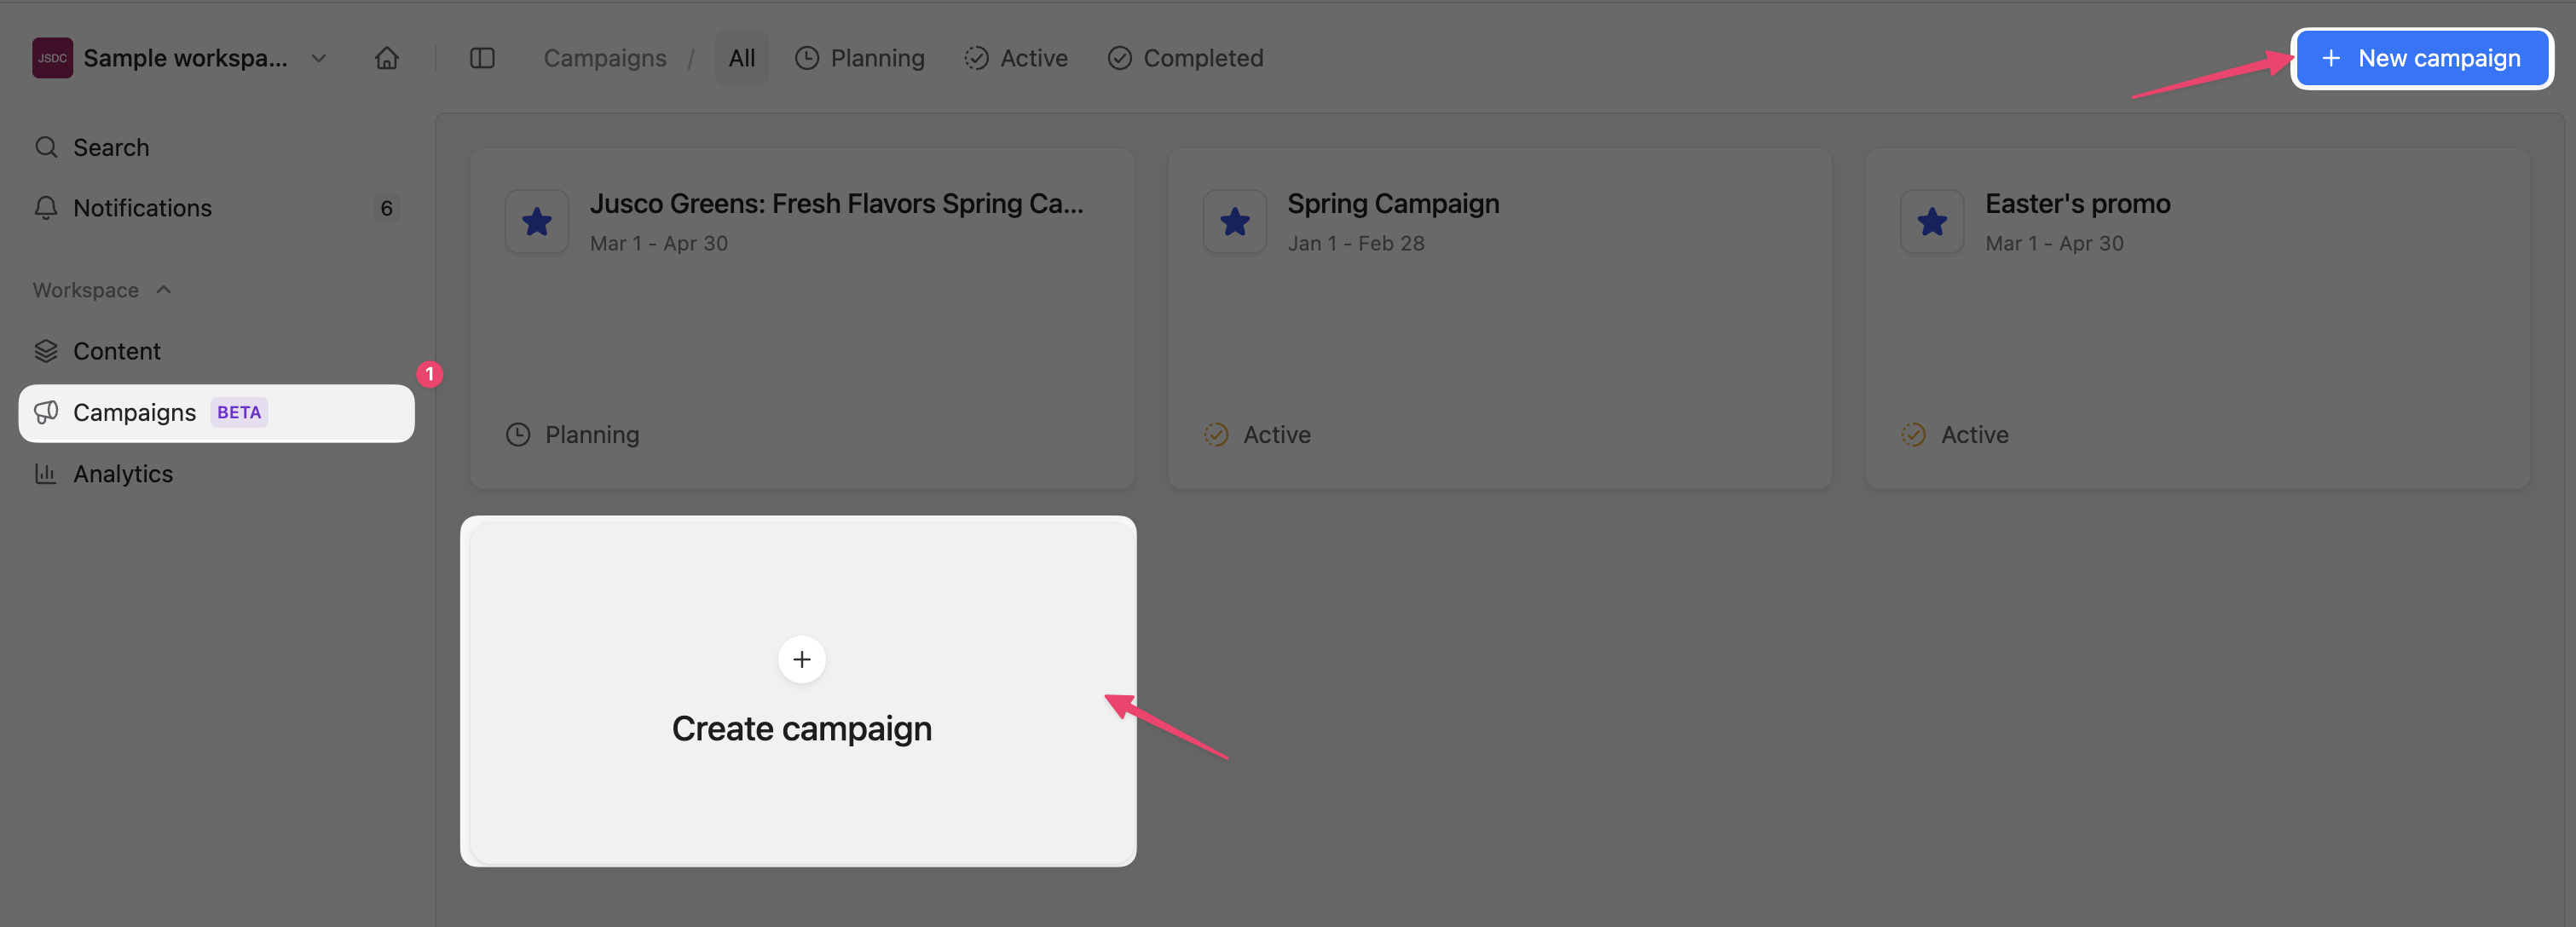Click the New campaign button
Image resolution: width=2576 pixels, height=927 pixels.
[2421, 58]
